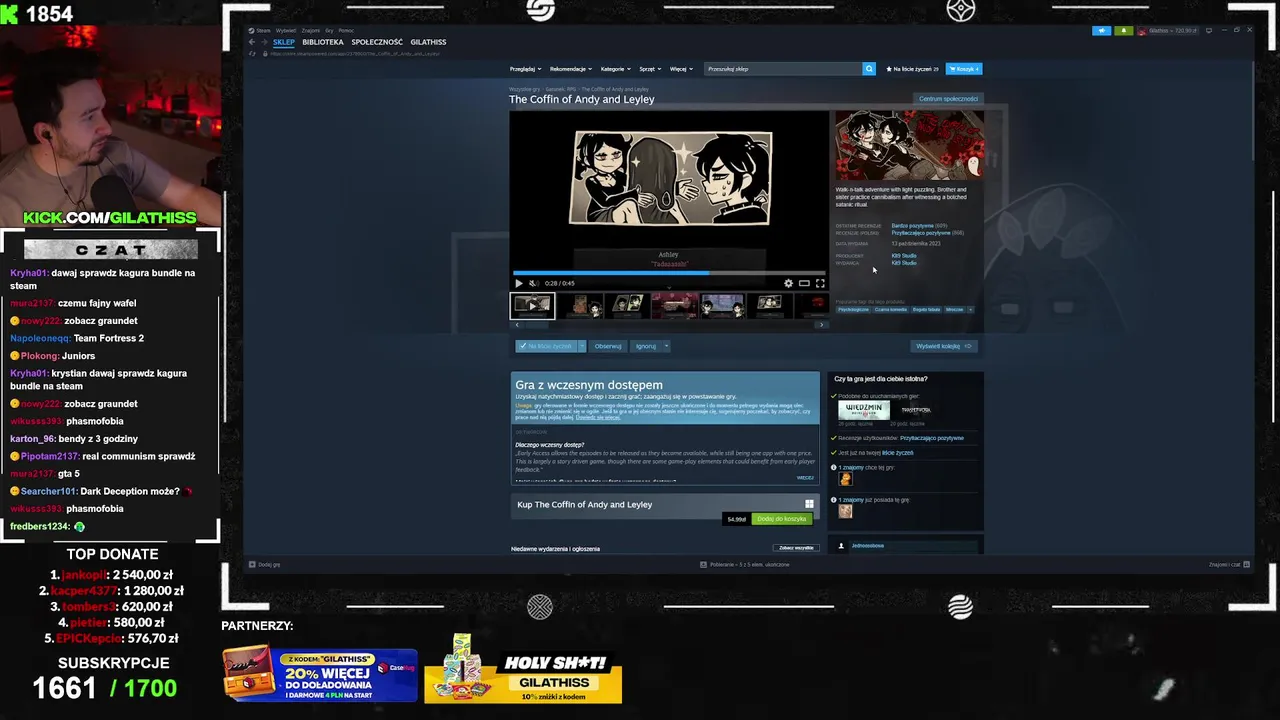Screen dimensions: 1280x720
Task: Click the Obserwuj button
Action: [x=608, y=346]
